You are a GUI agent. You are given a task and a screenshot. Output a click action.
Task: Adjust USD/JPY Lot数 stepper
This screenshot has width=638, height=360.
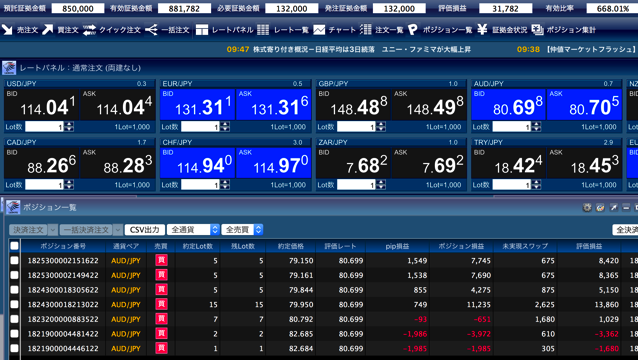pyautogui.click(x=69, y=127)
